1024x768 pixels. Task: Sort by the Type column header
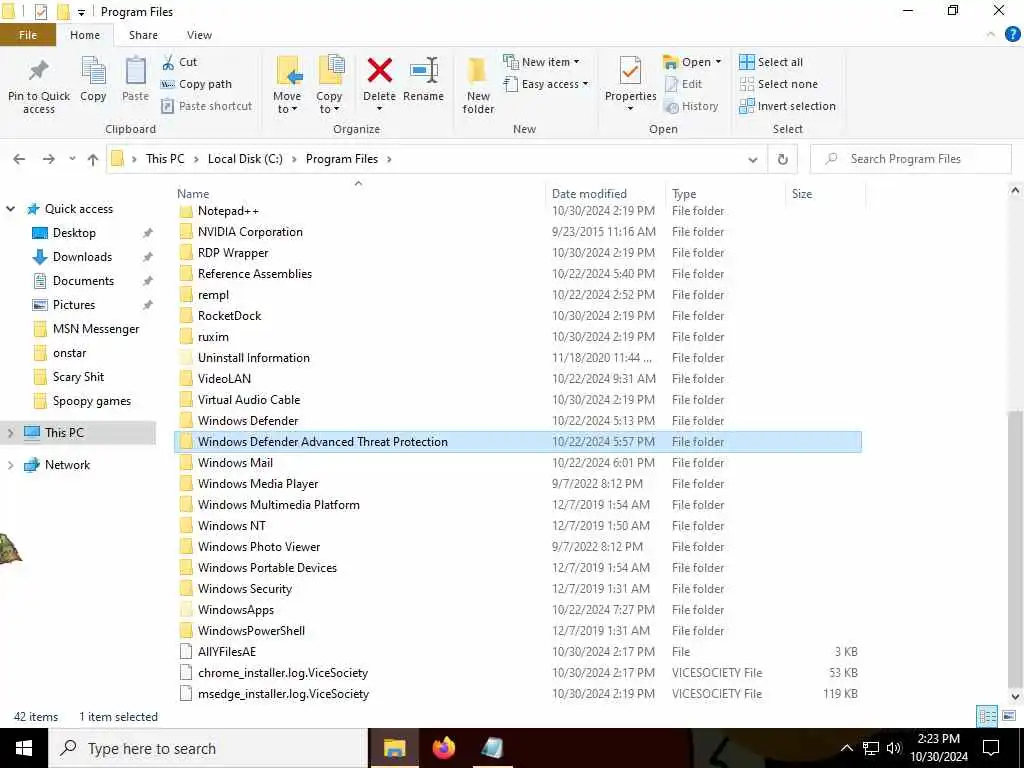pos(725,194)
